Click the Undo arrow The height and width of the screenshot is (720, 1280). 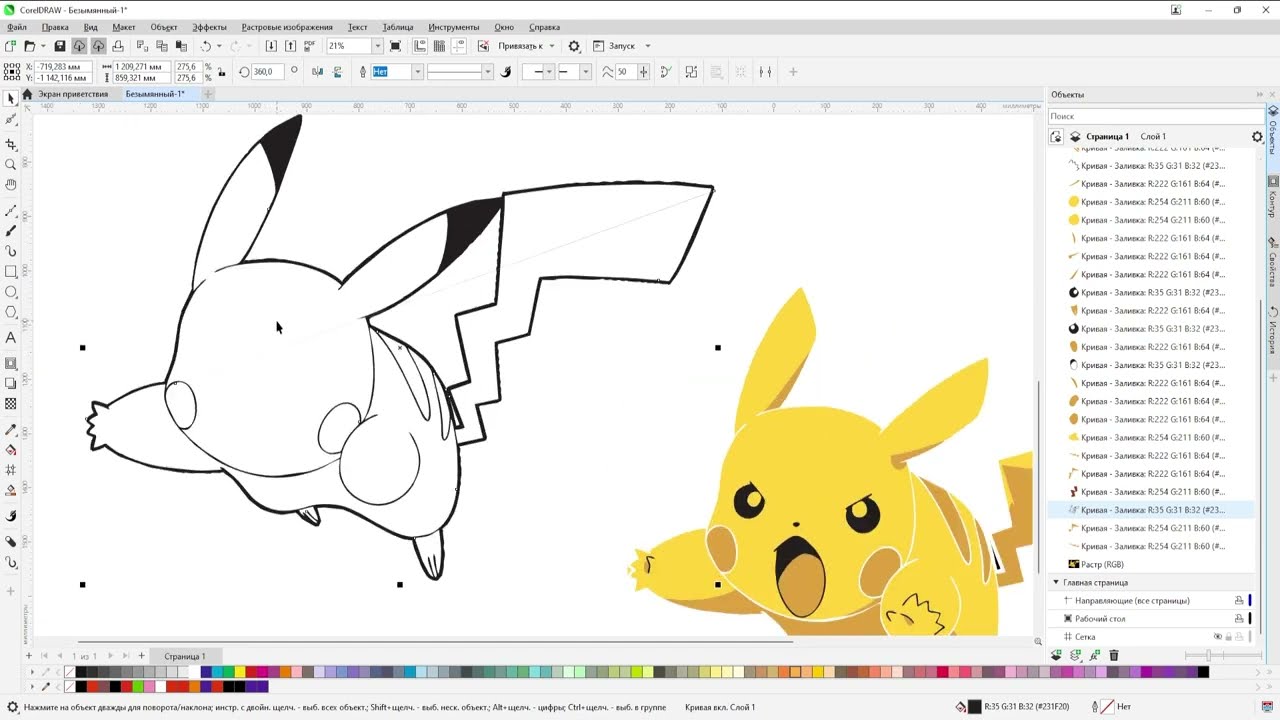click(x=206, y=46)
